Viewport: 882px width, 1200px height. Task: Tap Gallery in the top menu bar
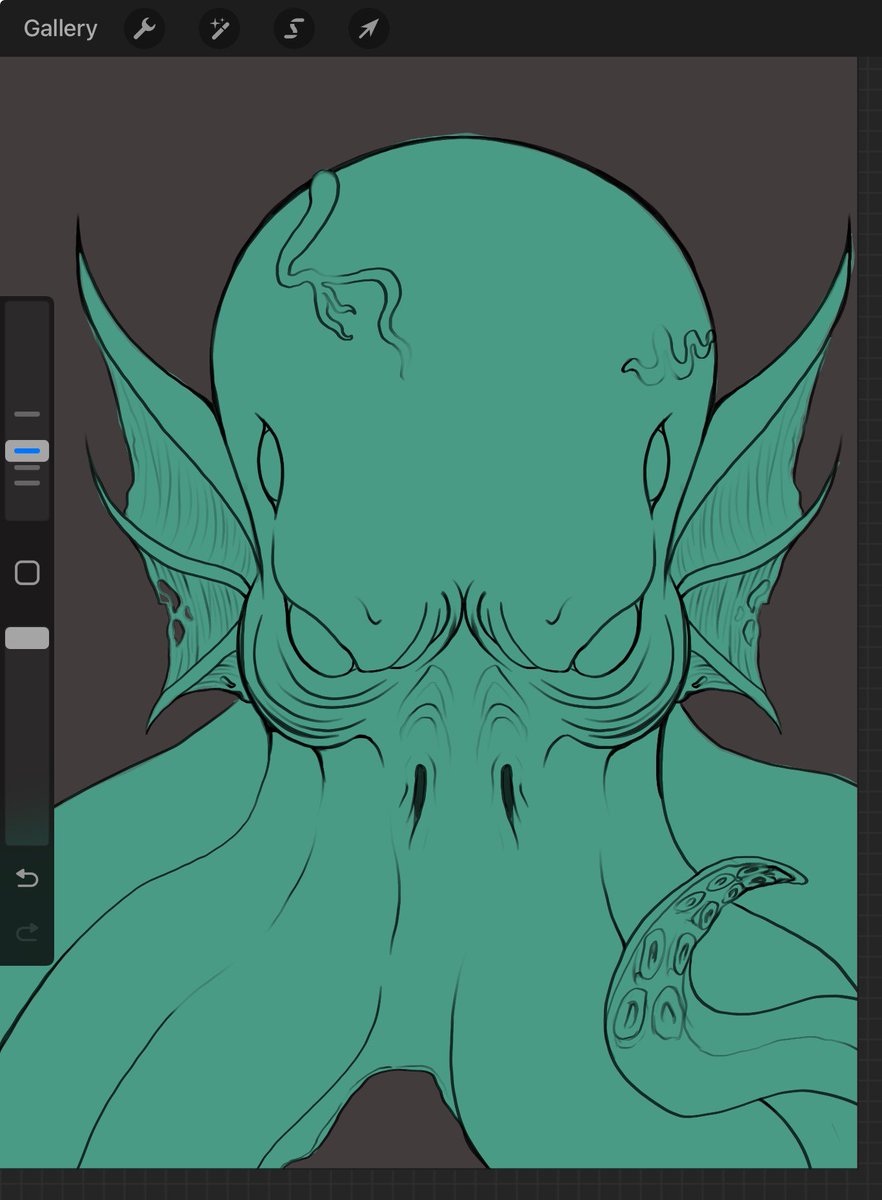click(x=59, y=29)
